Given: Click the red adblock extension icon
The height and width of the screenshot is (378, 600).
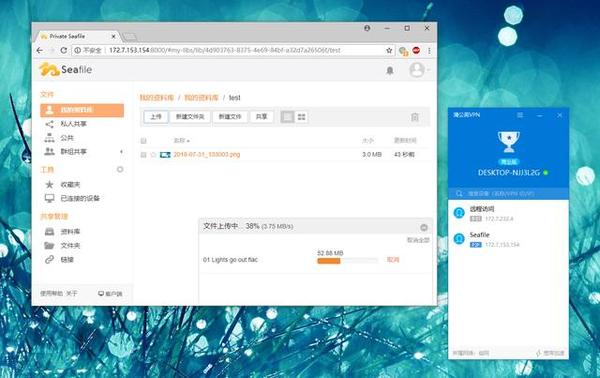Looking at the screenshot, I should point(416,50).
